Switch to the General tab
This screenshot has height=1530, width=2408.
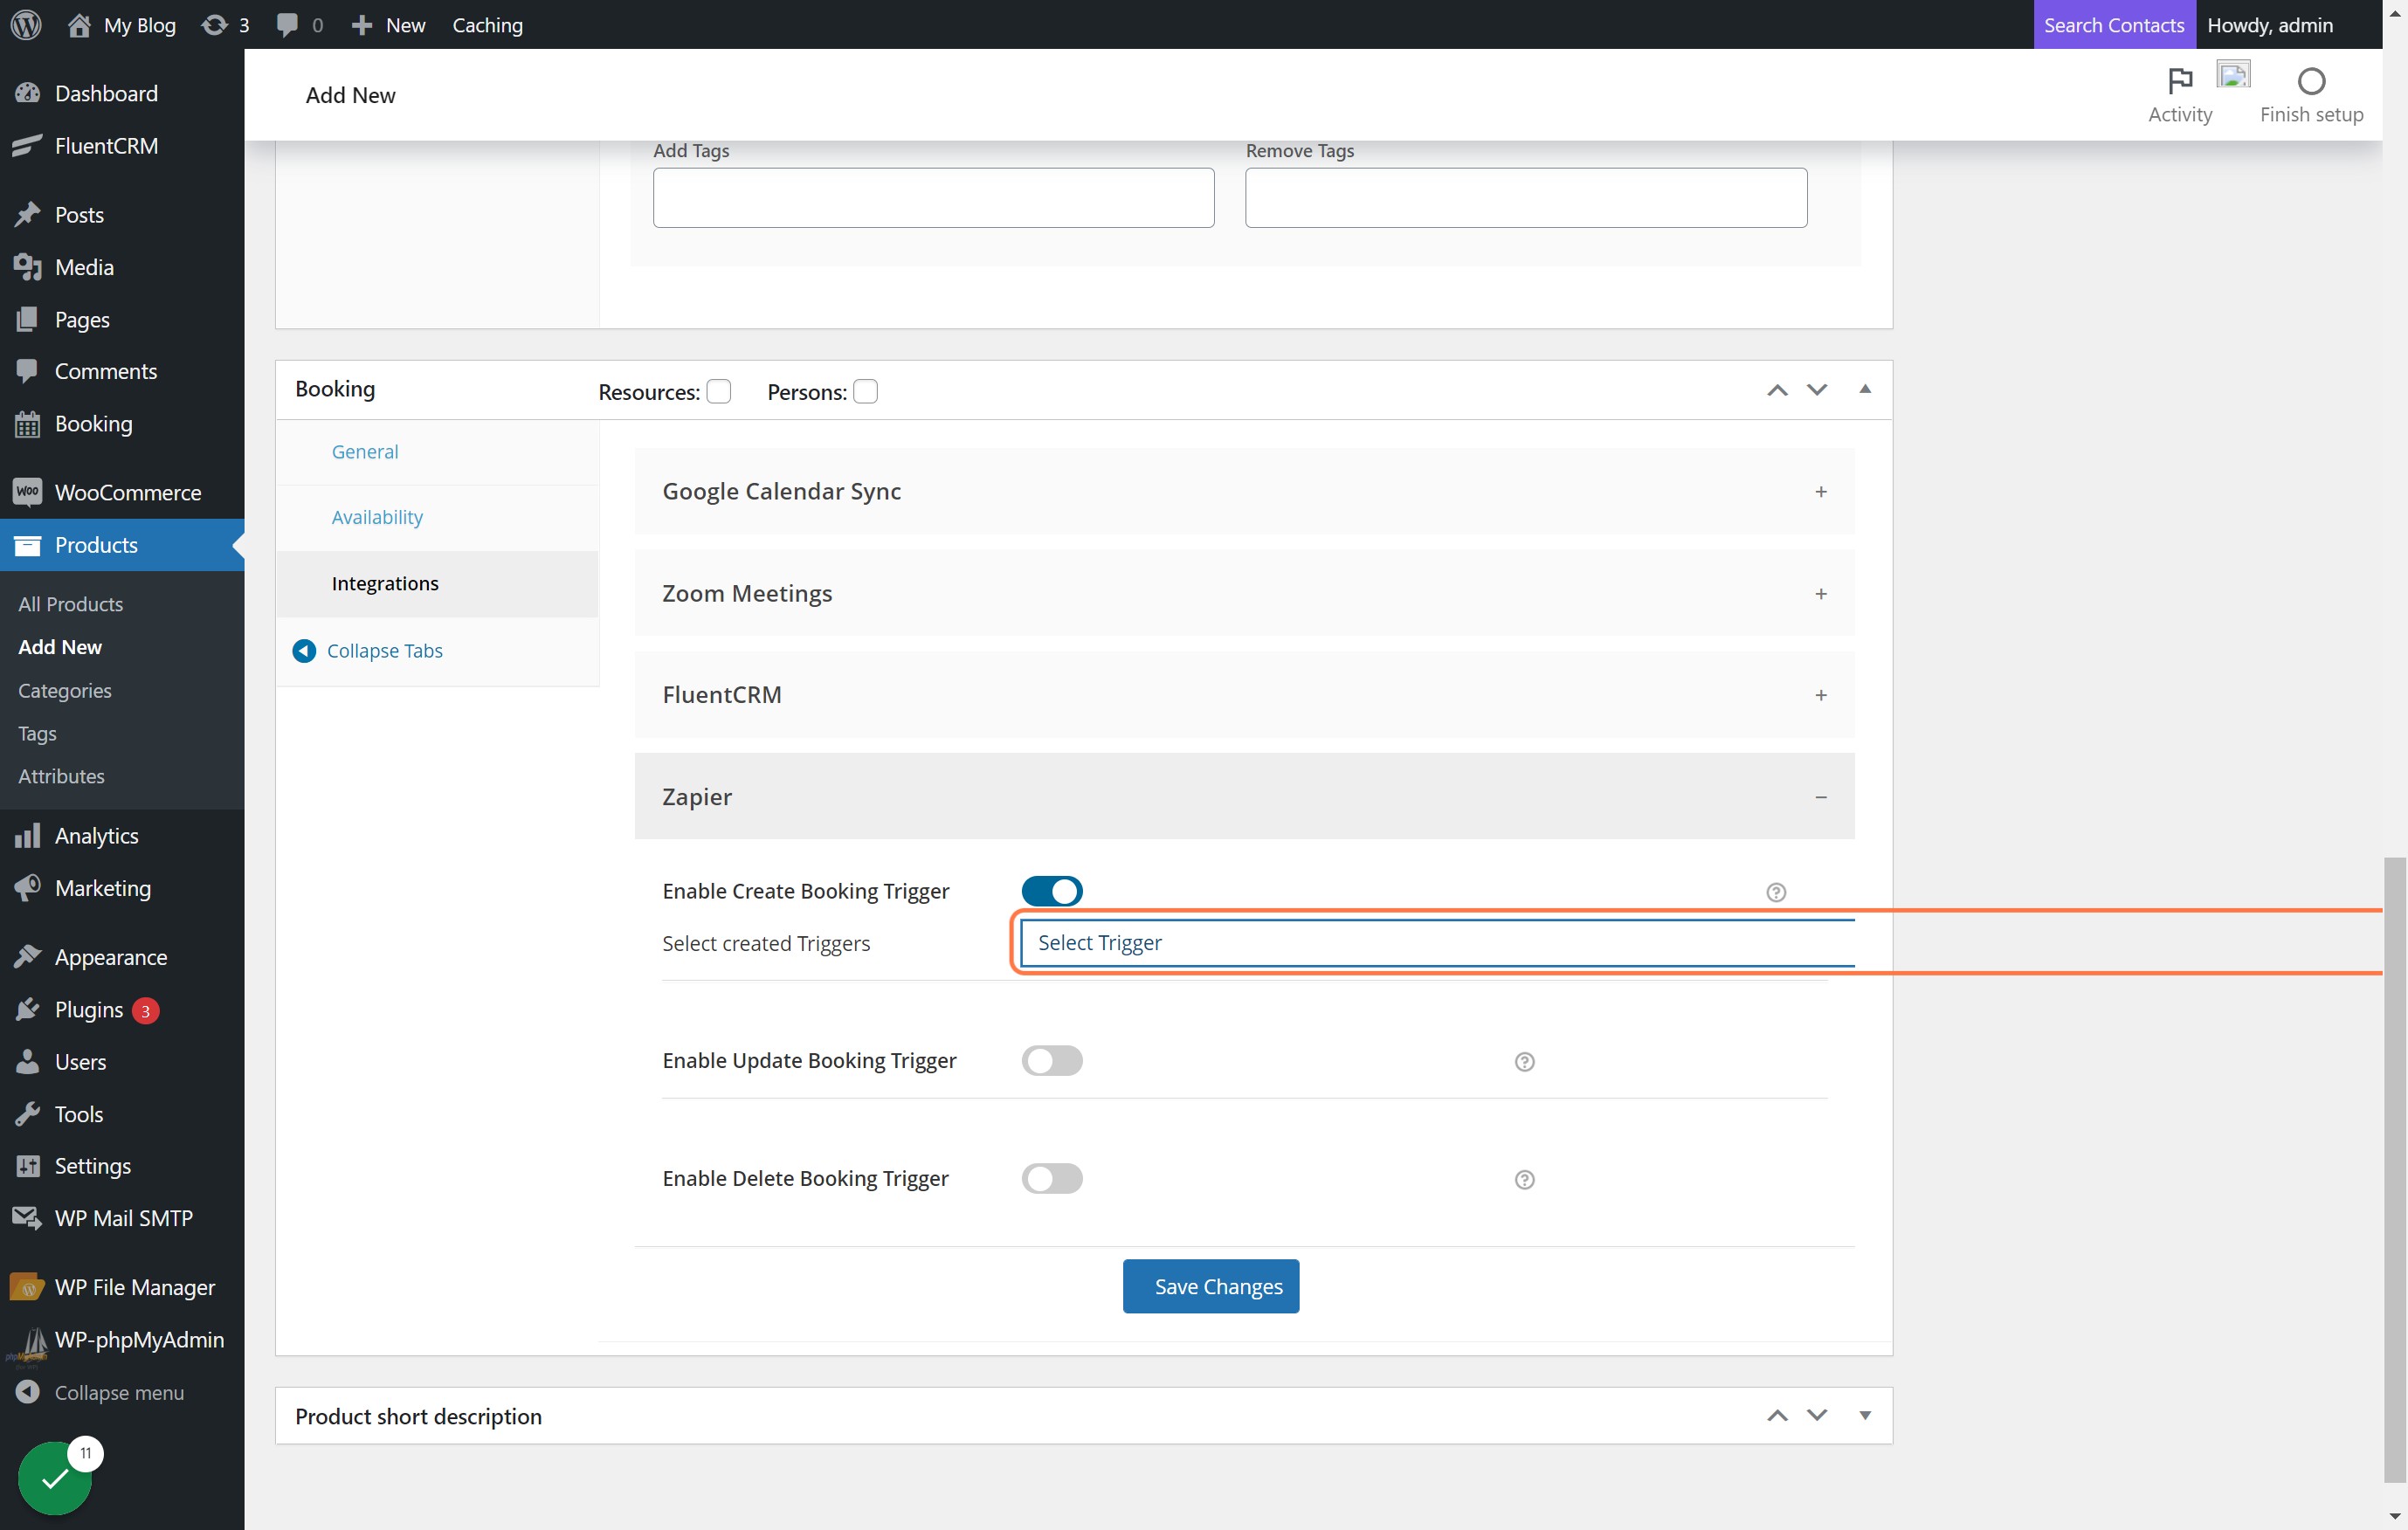[365, 452]
